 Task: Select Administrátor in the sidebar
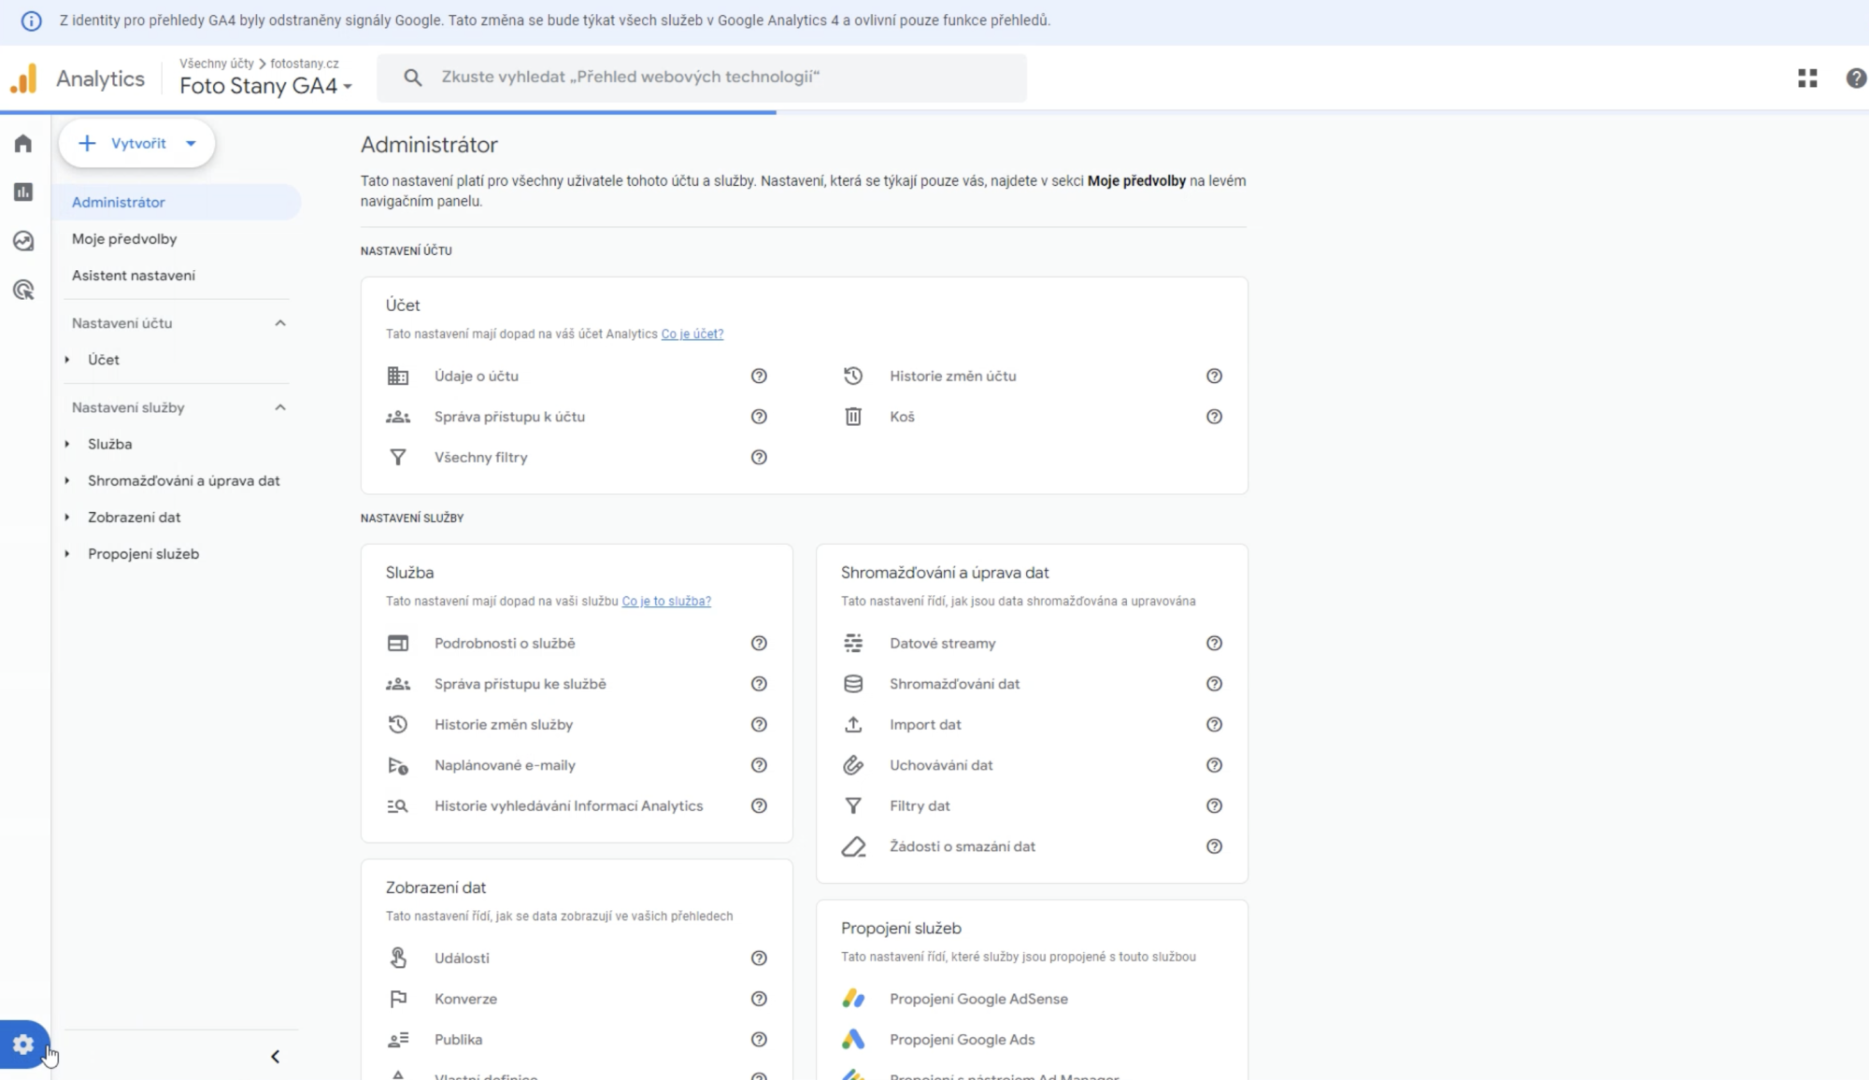176,202
